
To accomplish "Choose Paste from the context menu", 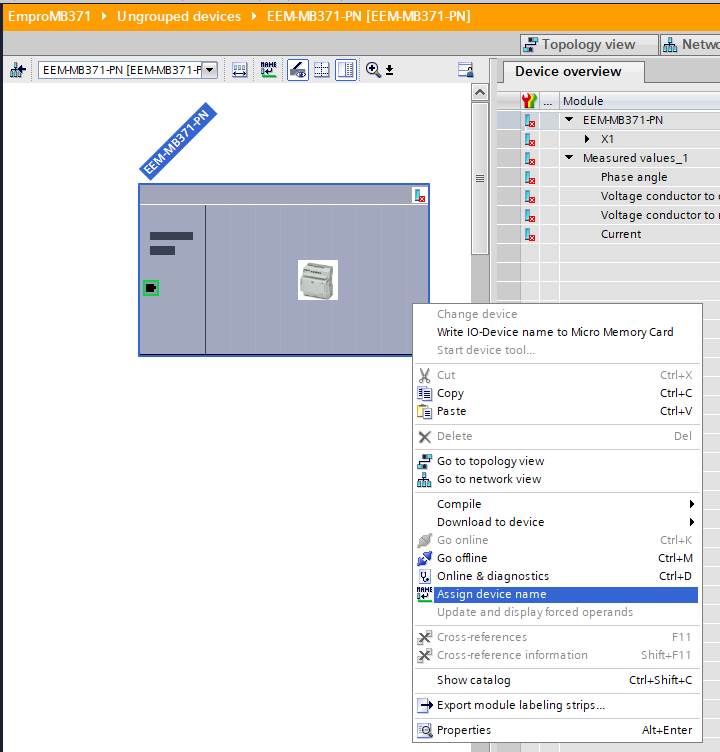I will pyautogui.click(x=557, y=411).
